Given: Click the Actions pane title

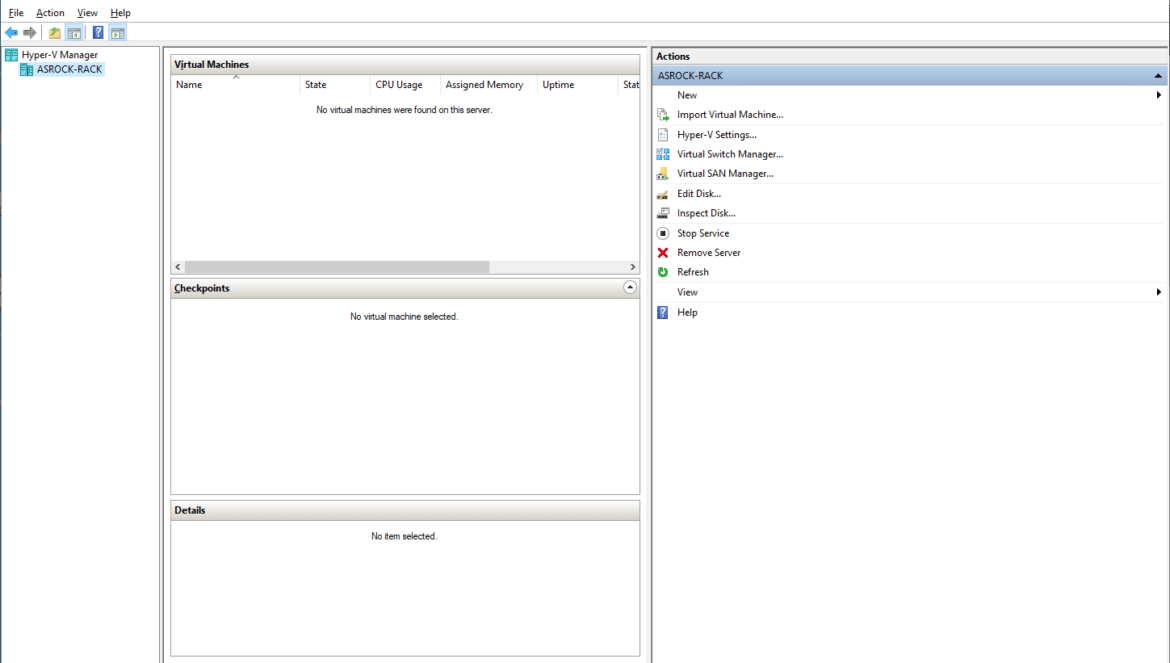Looking at the screenshot, I should pyautogui.click(x=673, y=57).
